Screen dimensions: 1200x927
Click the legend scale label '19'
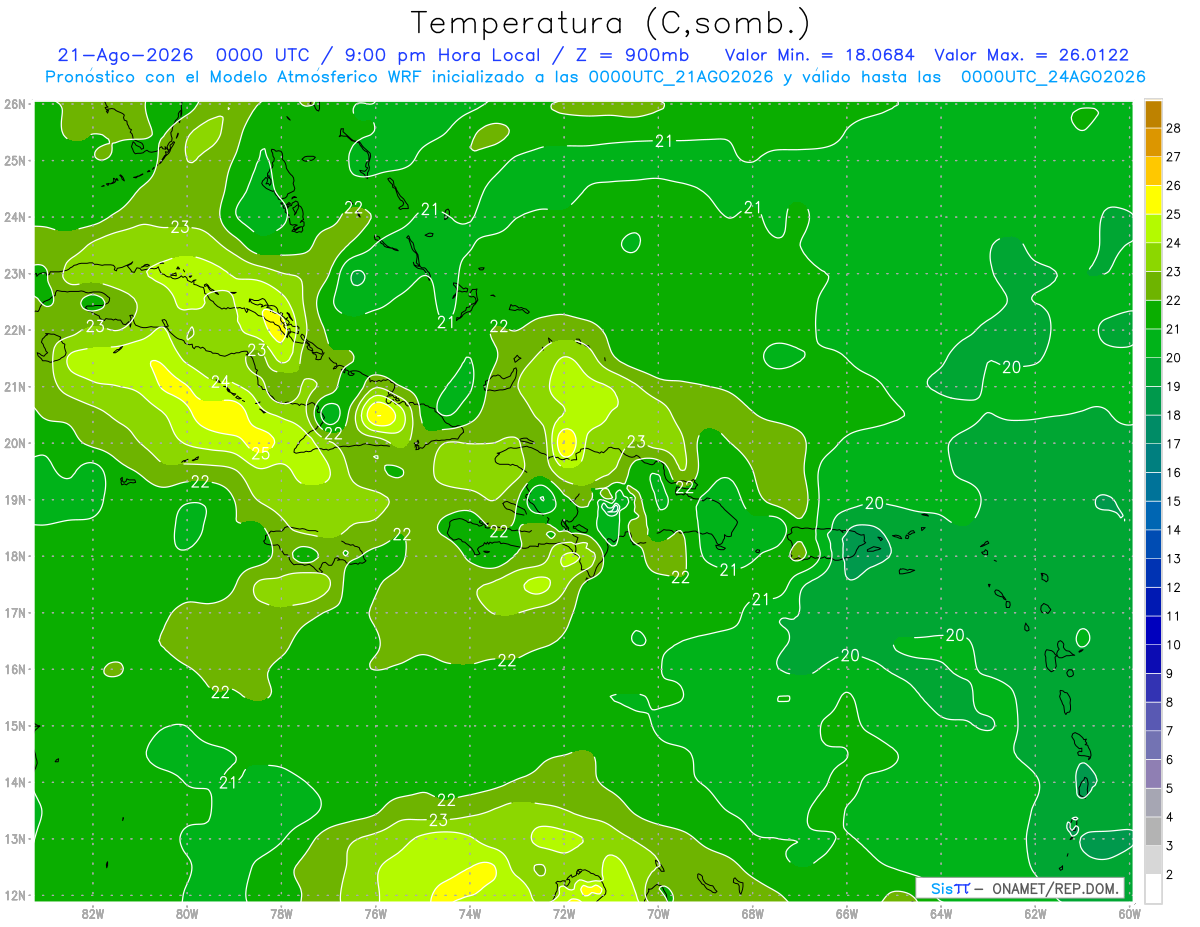coord(1174,387)
